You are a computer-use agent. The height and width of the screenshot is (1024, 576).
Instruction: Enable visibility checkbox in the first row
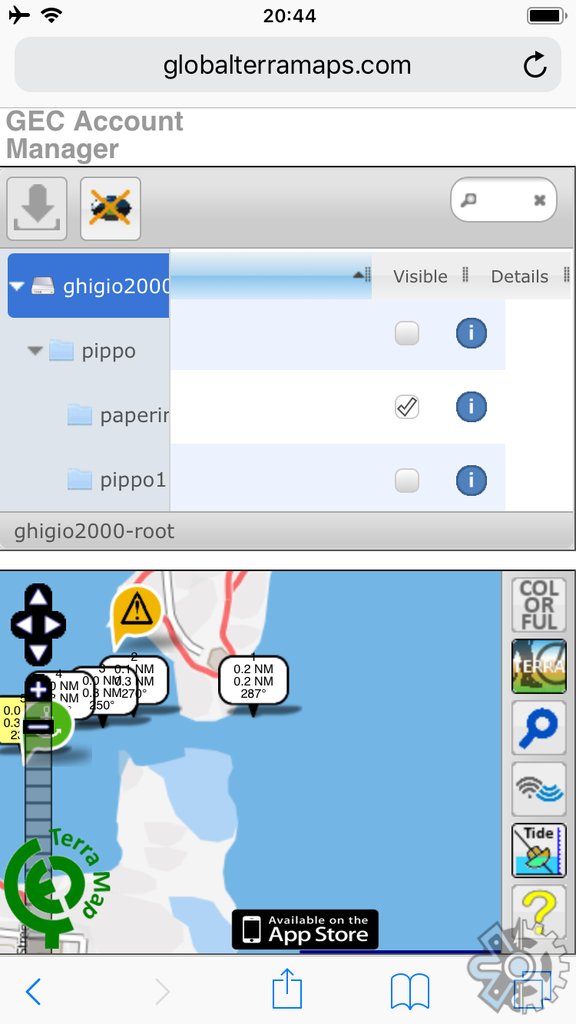[x=407, y=334]
